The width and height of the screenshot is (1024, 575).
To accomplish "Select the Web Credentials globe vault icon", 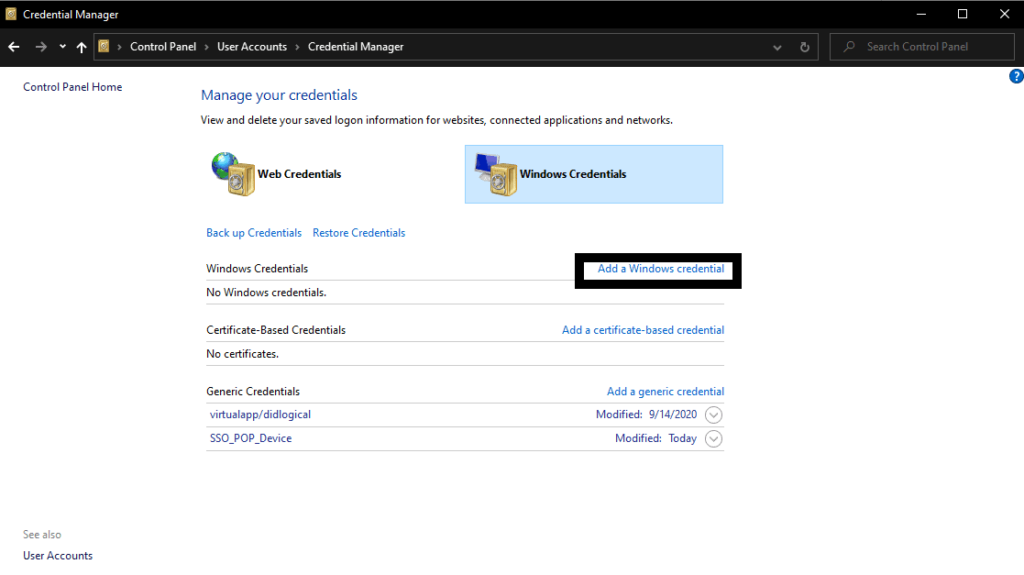I will pyautogui.click(x=233, y=174).
